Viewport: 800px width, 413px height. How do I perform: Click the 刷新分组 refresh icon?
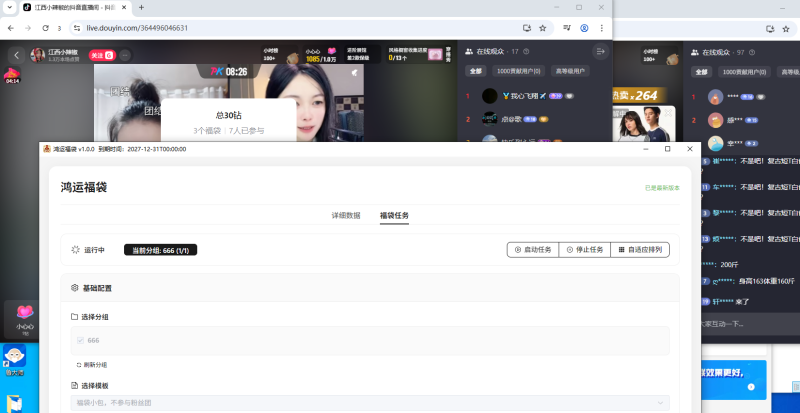[79, 365]
